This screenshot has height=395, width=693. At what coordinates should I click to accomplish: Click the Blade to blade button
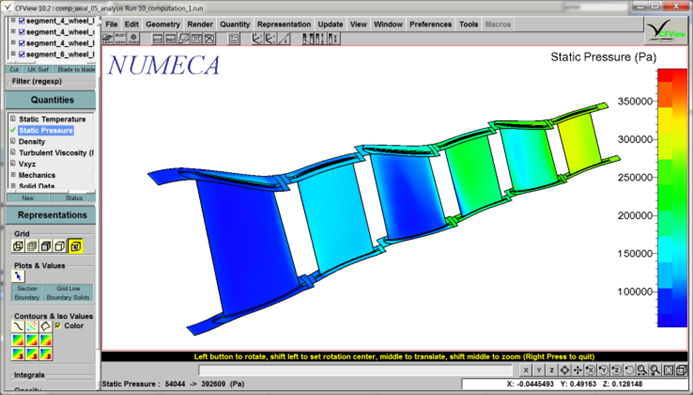click(x=76, y=69)
